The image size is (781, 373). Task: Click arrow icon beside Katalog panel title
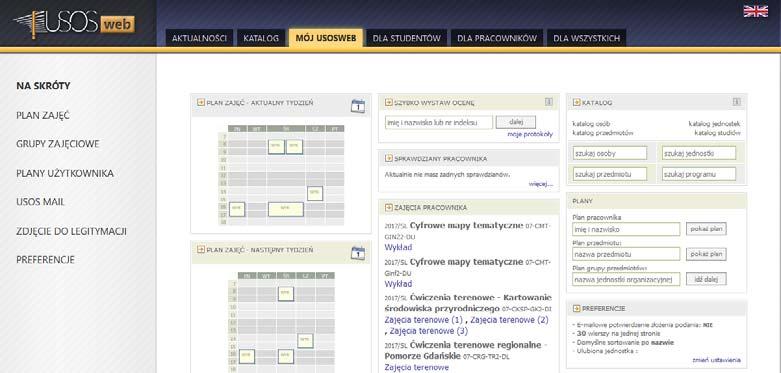pyautogui.click(x=577, y=102)
